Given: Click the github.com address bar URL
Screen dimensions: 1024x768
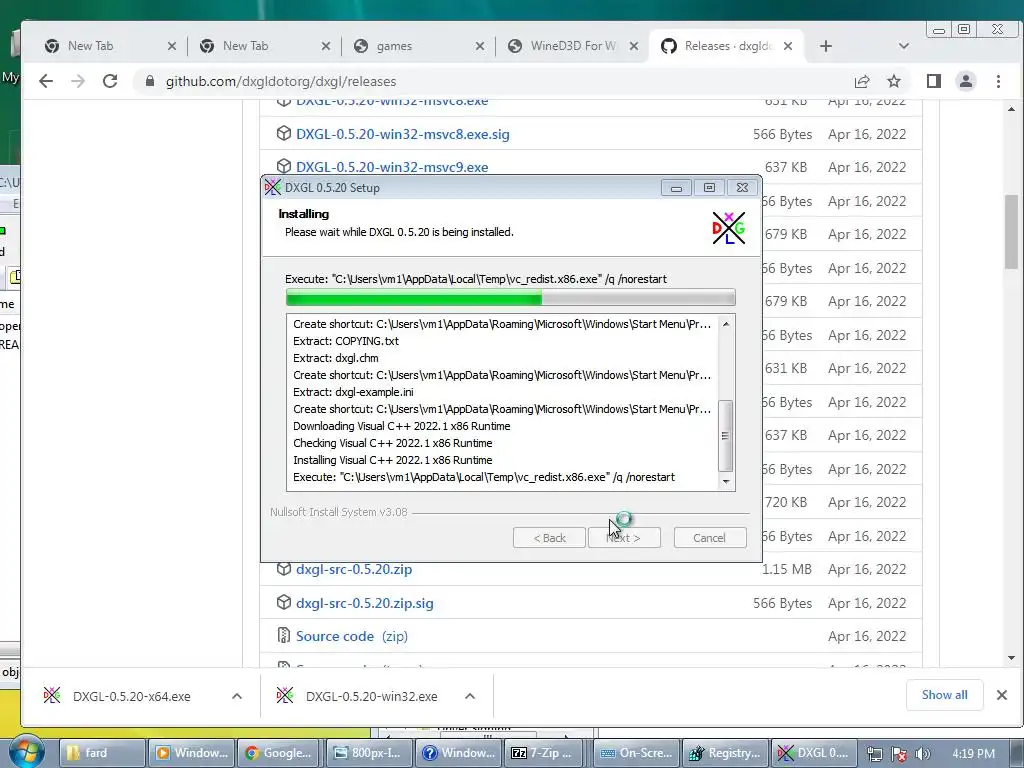Looking at the screenshot, I should pos(281,81).
